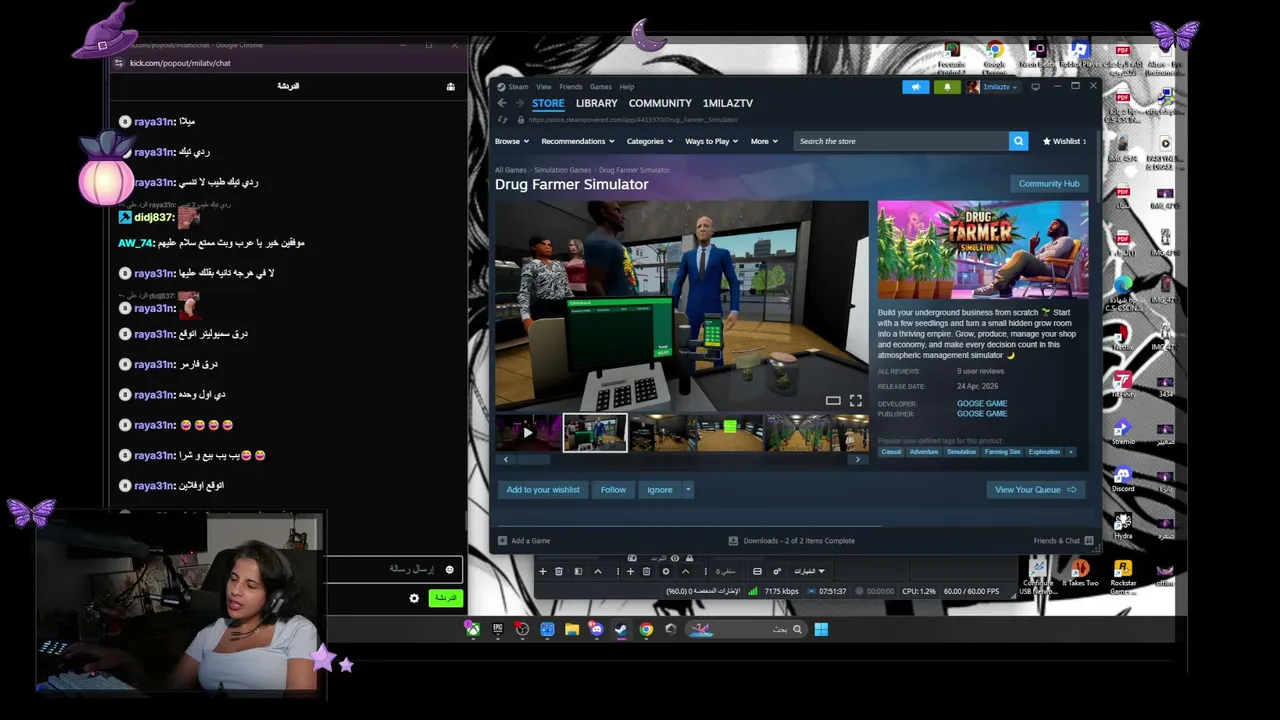Image resolution: width=1280 pixels, height=720 pixels.
Task: Open Steam notifications bell
Action: tap(947, 87)
